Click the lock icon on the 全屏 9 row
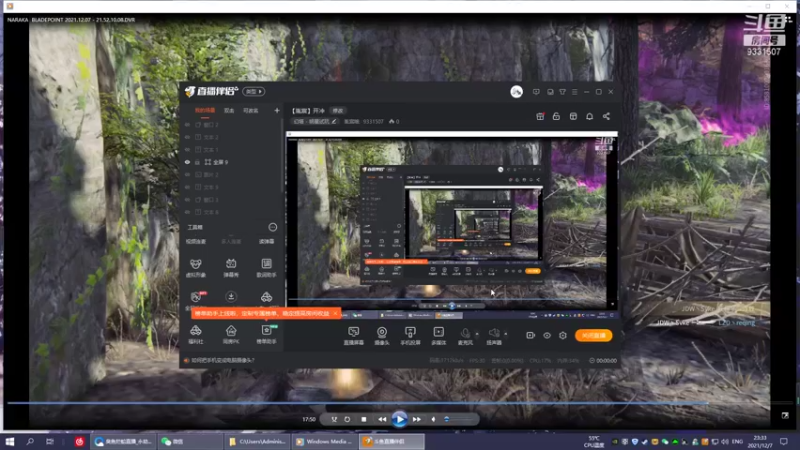The image size is (800, 450). [197, 162]
